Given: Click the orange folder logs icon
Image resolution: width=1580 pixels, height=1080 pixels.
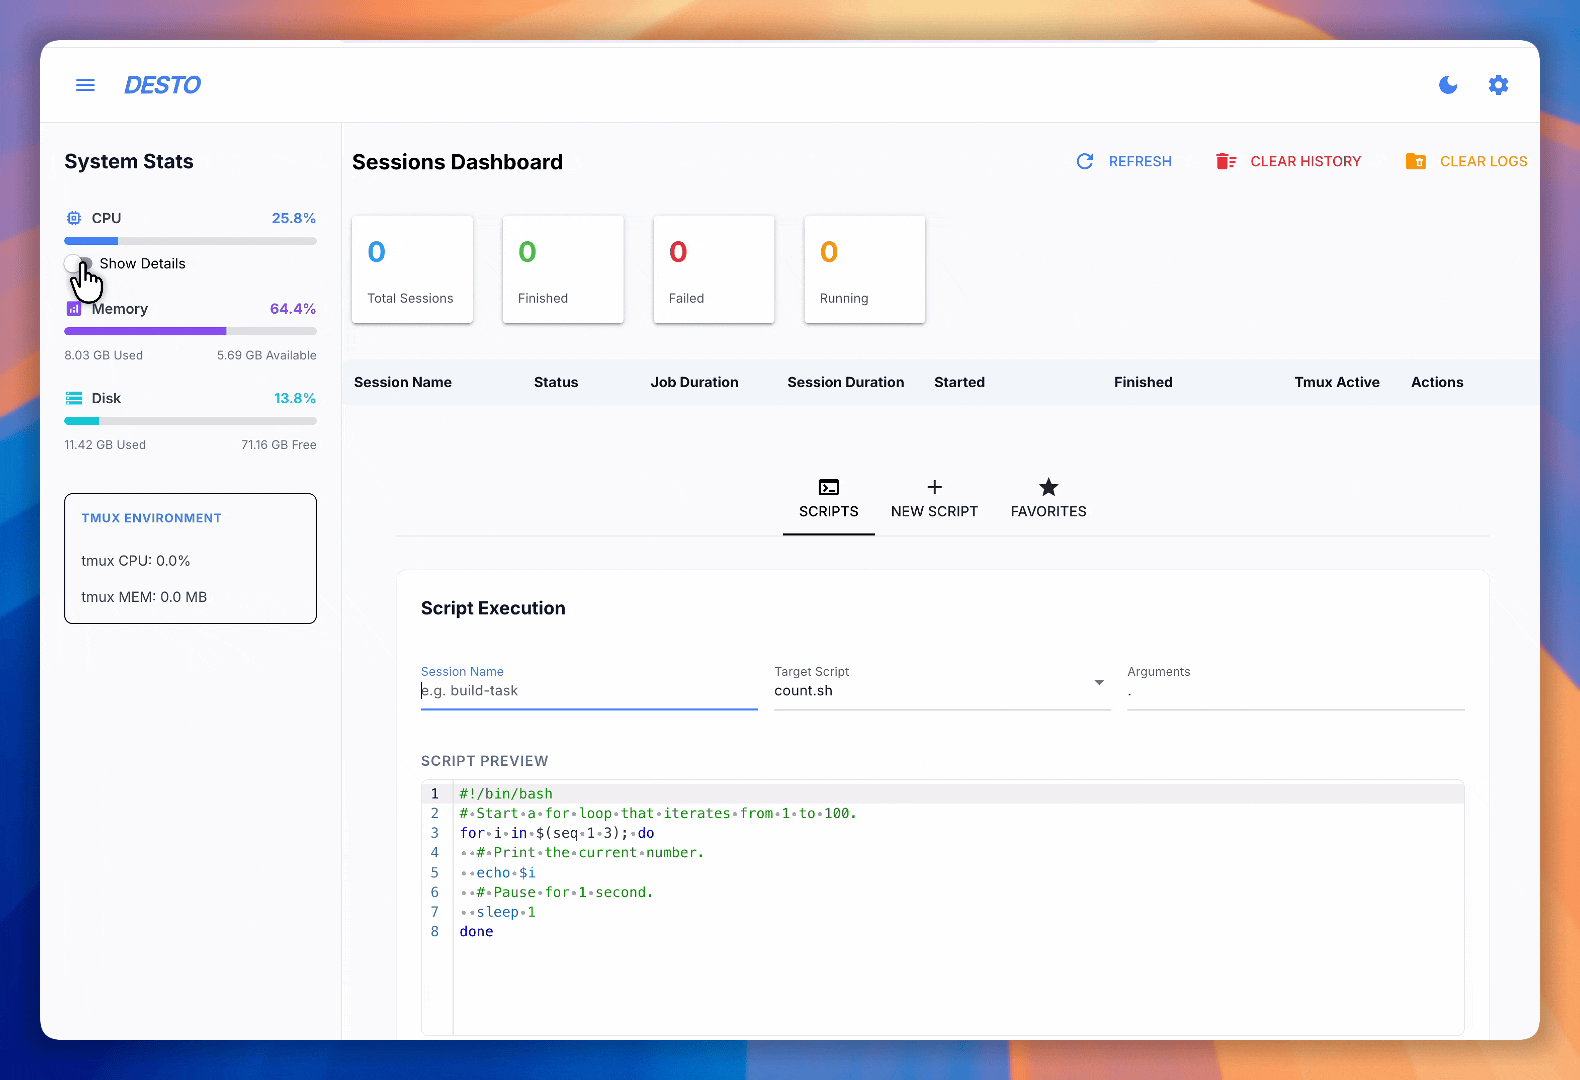Looking at the screenshot, I should 1416,161.
